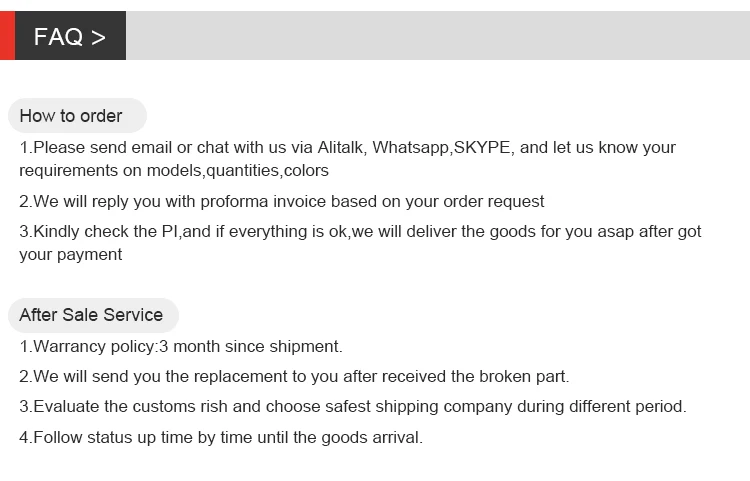Click the replacement for broken part line
This screenshot has width=750, height=481.
point(294,377)
